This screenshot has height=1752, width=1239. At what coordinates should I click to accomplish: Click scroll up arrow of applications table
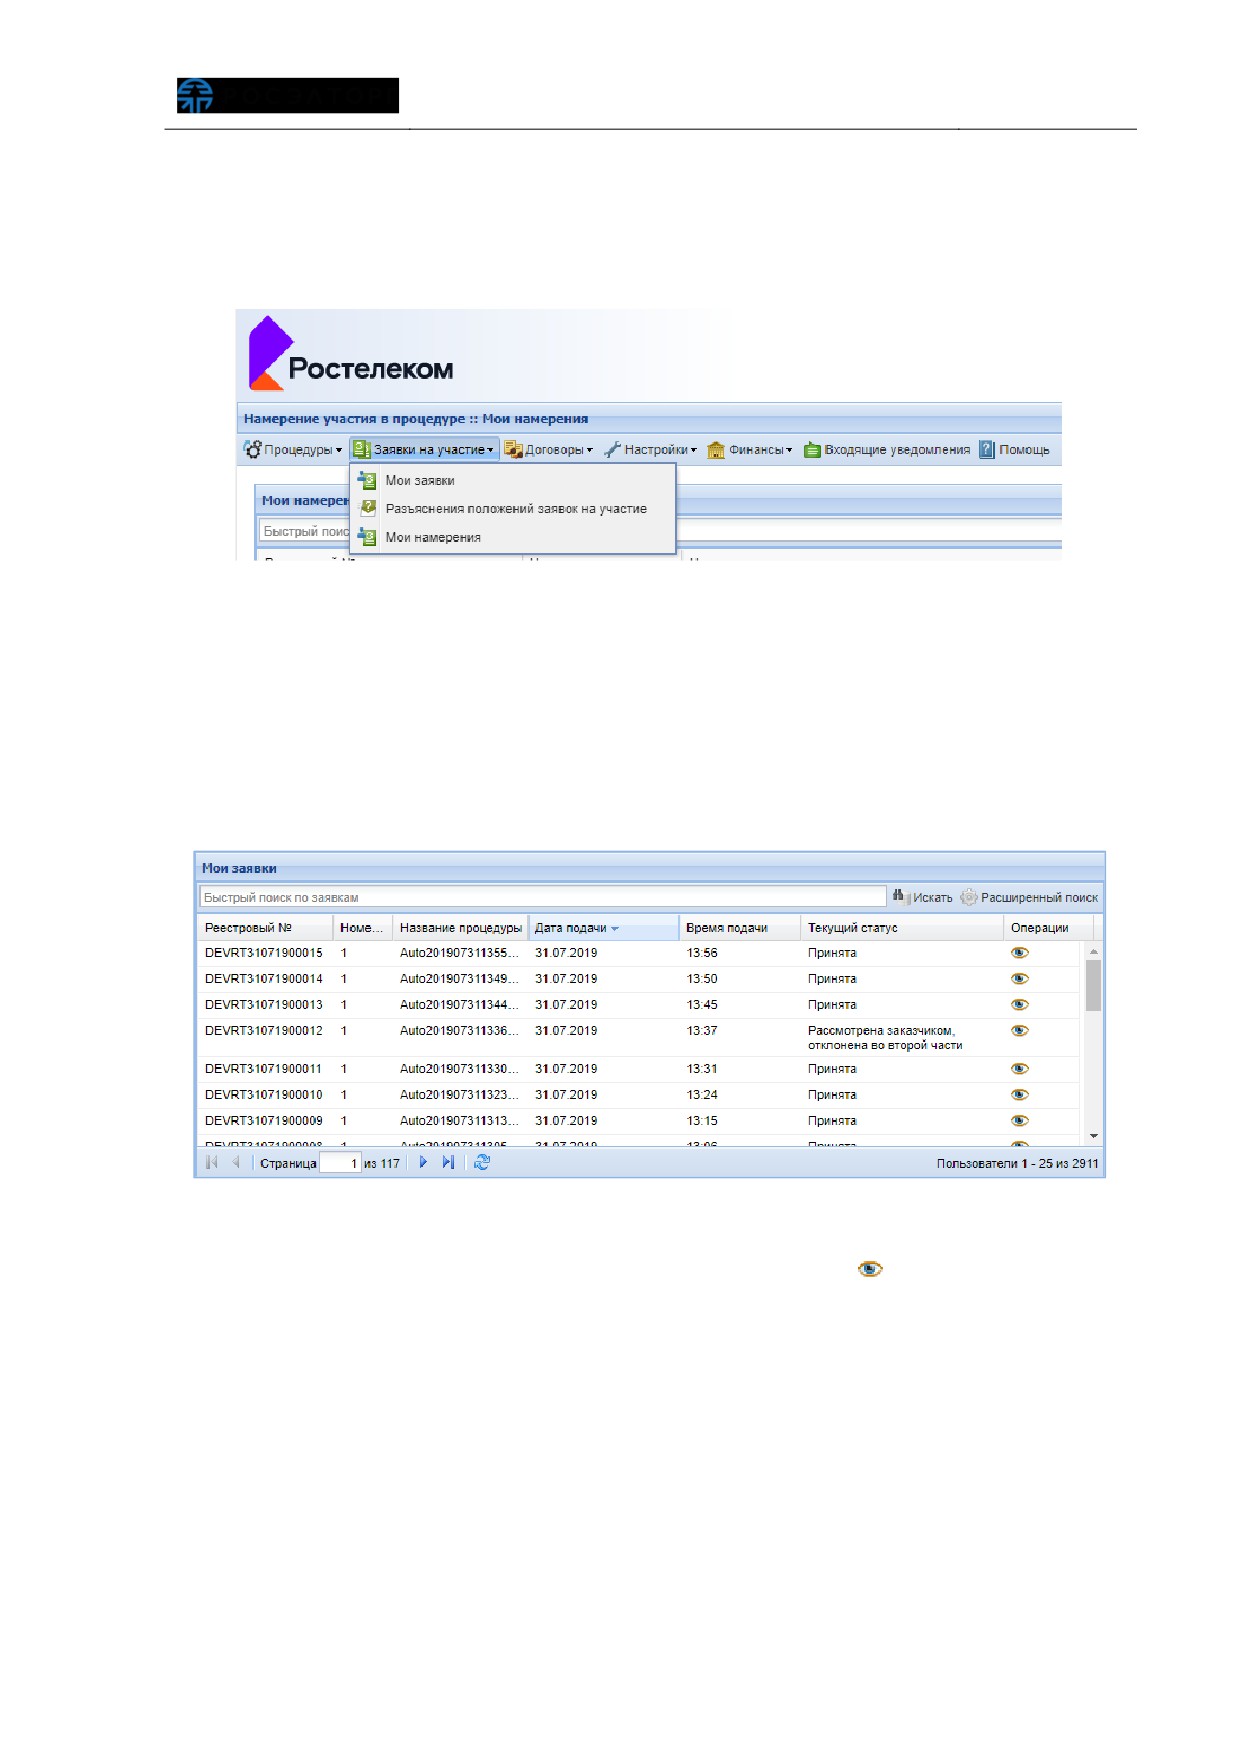tap(1093, 952)
